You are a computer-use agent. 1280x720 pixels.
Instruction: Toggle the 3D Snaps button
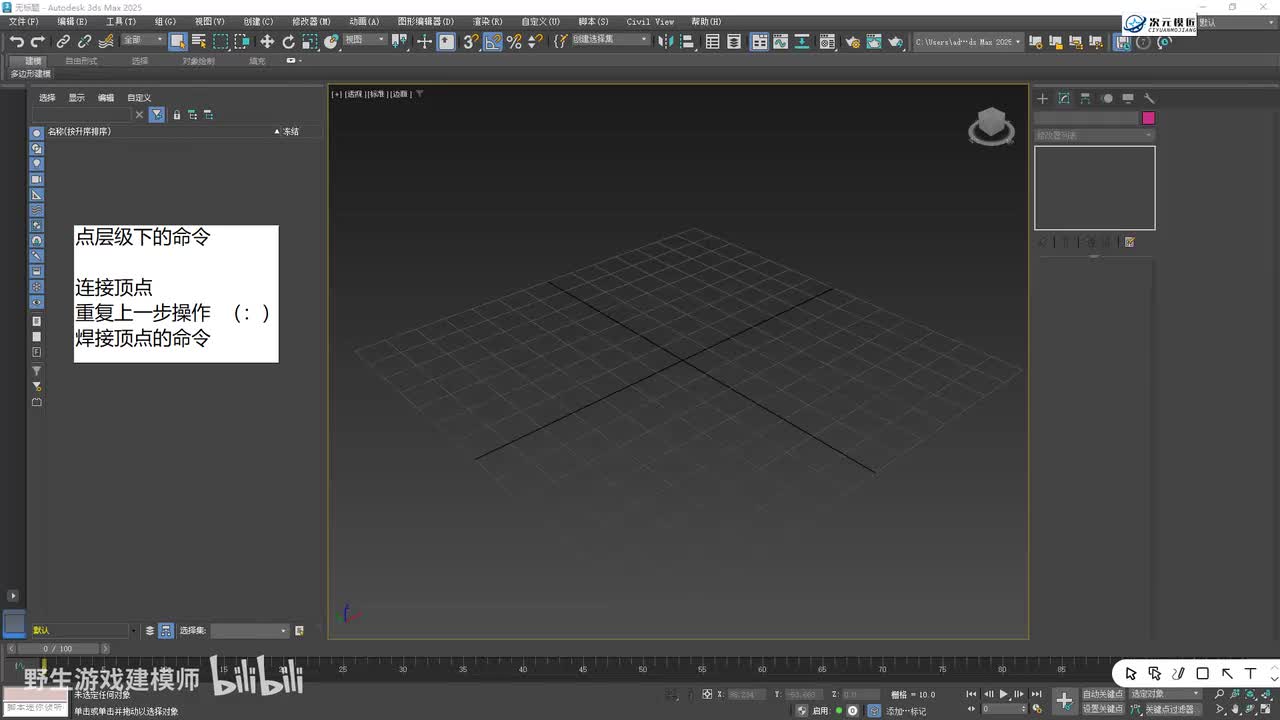tap(470, 41)
